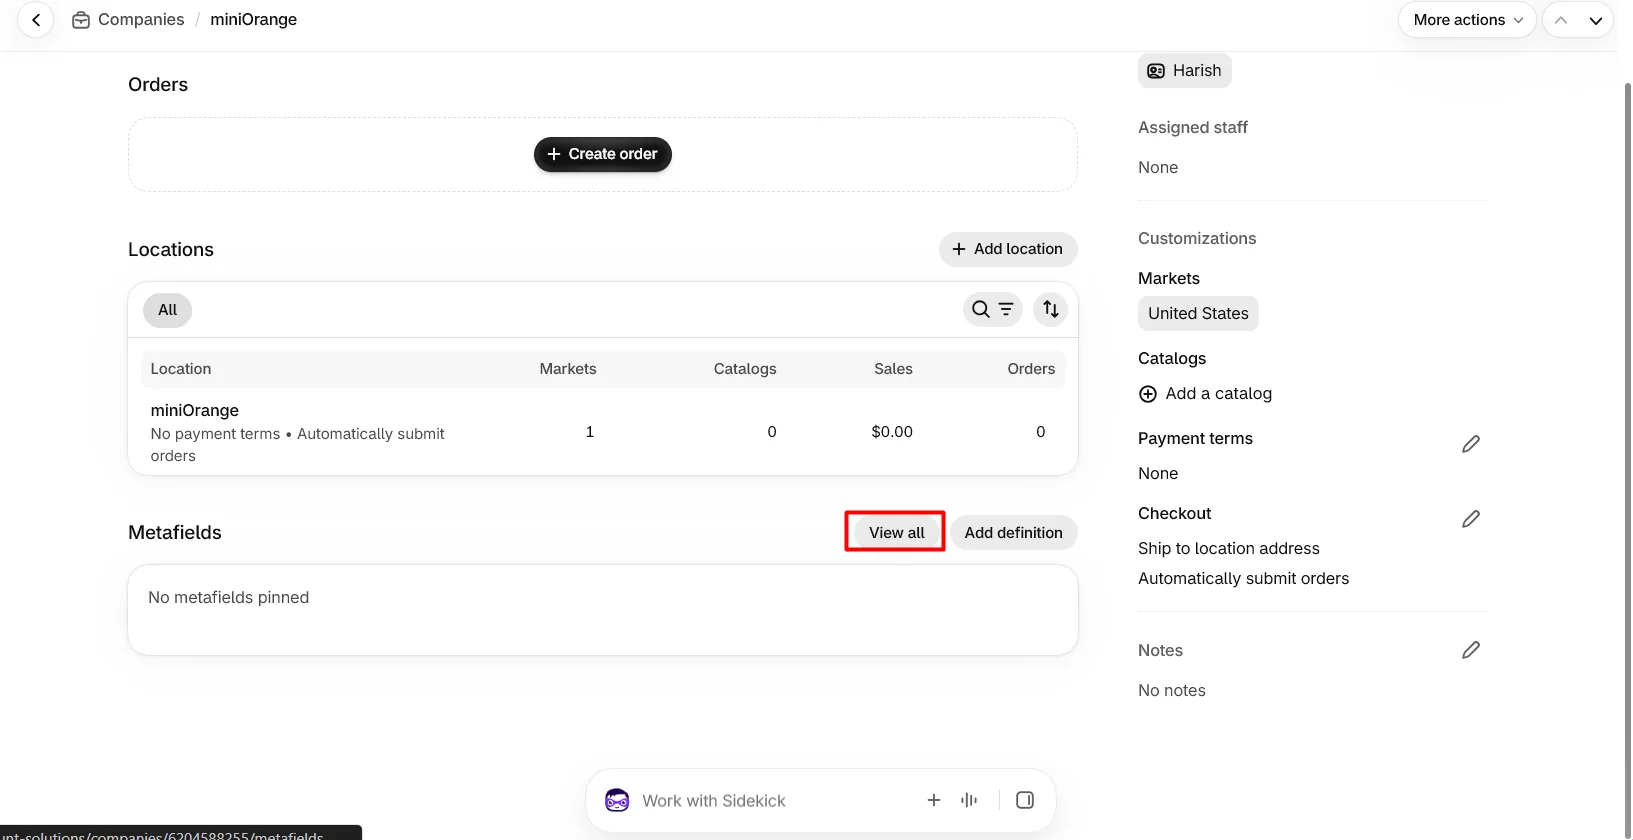Open the sort locations icon

coord(1050,310)
